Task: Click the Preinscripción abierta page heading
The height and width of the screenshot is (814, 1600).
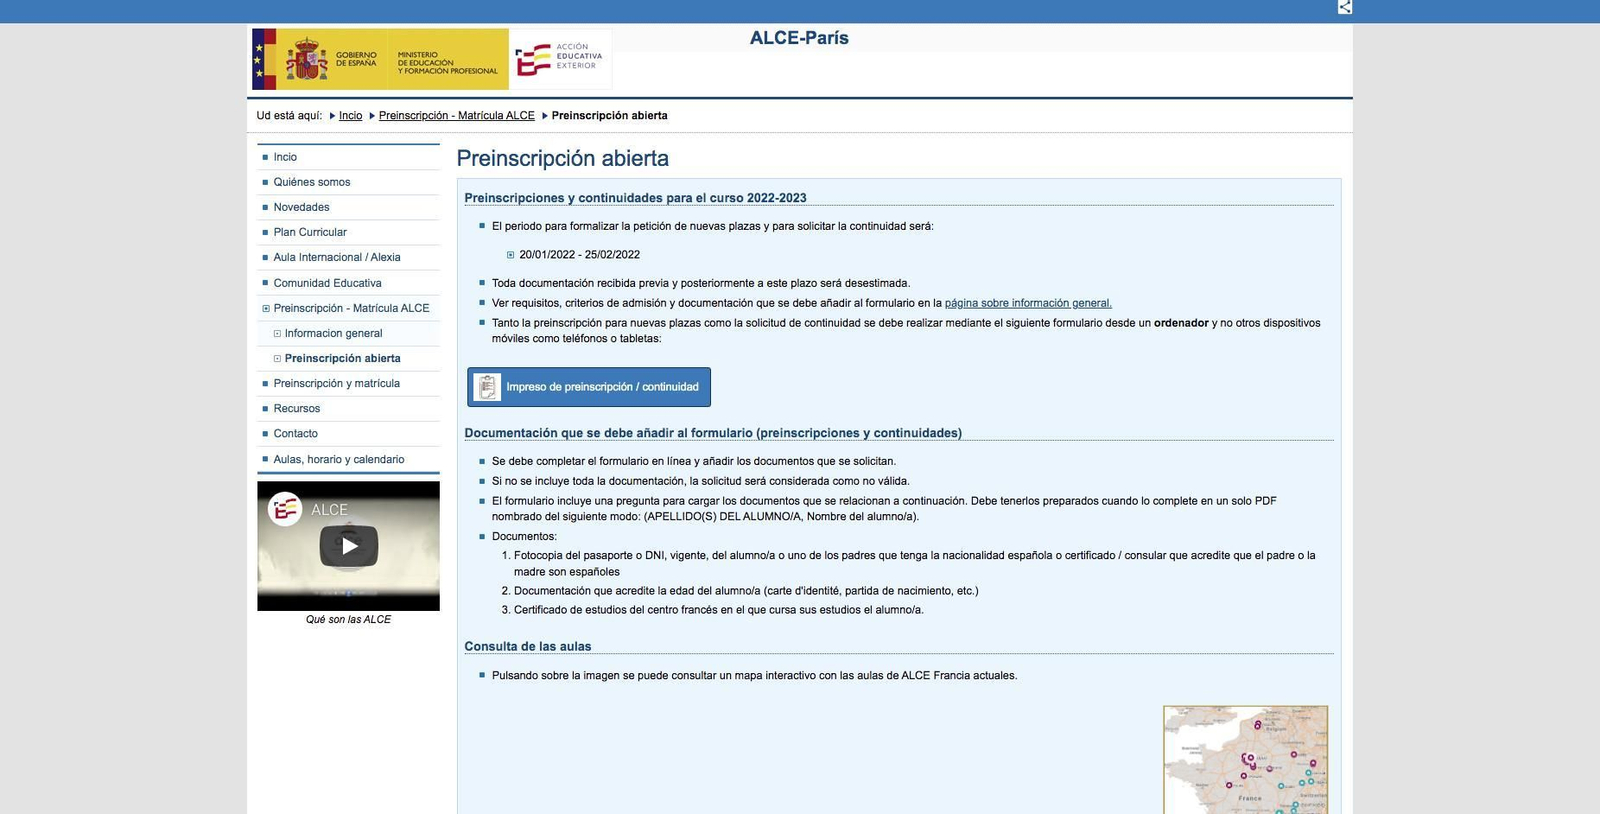Action: coord(562,158)
